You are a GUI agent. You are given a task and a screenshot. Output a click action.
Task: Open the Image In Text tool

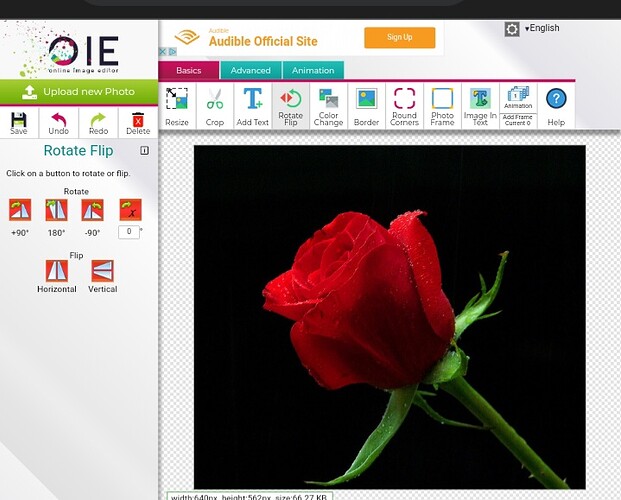click(480, 106)
